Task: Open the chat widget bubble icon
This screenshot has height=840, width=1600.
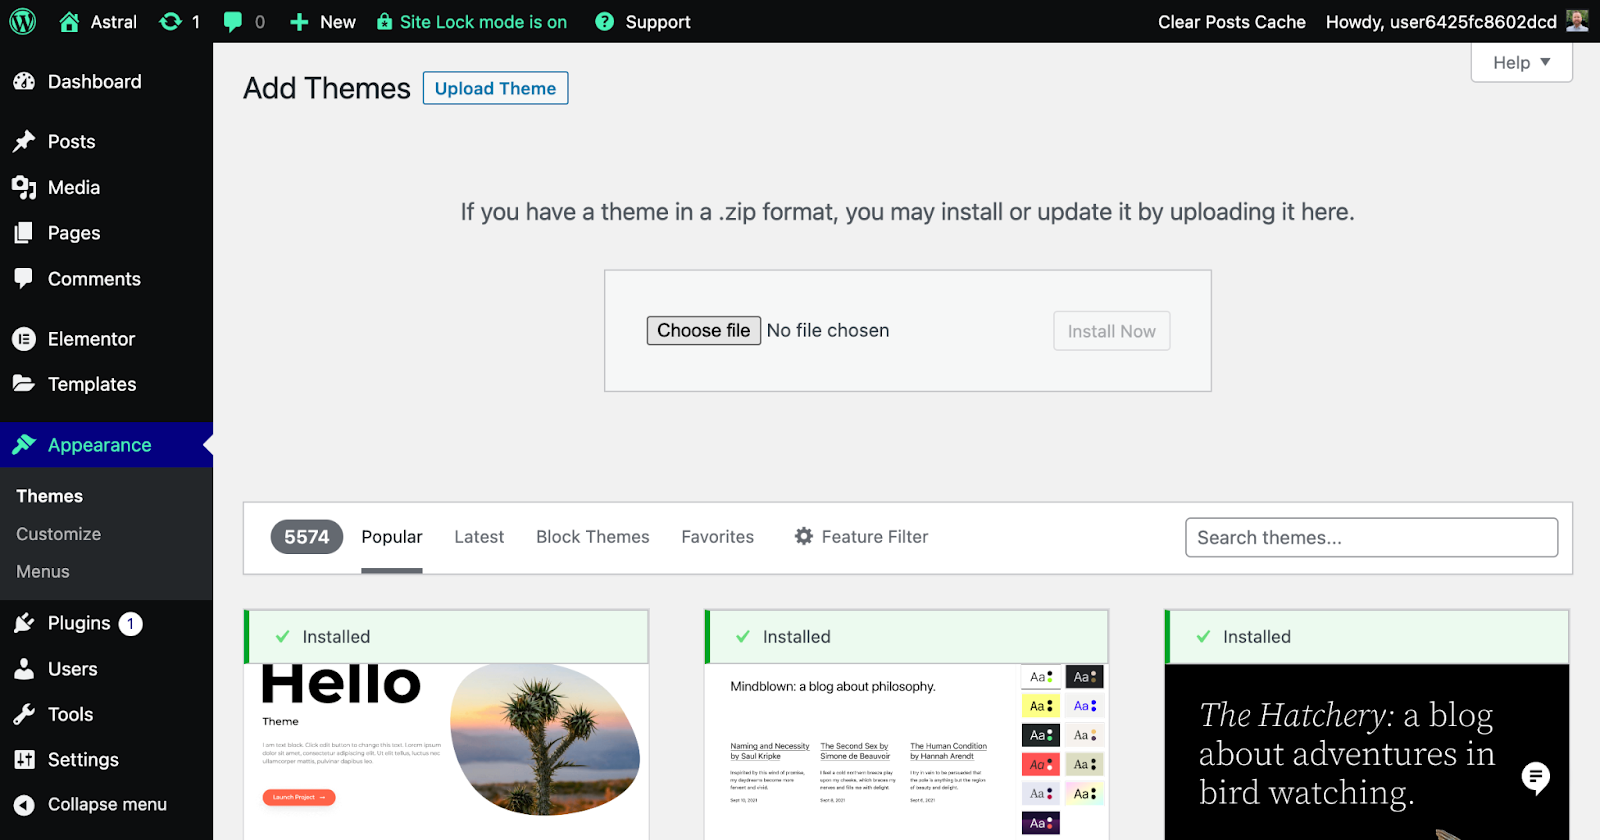Action: tap(1535, 777)
